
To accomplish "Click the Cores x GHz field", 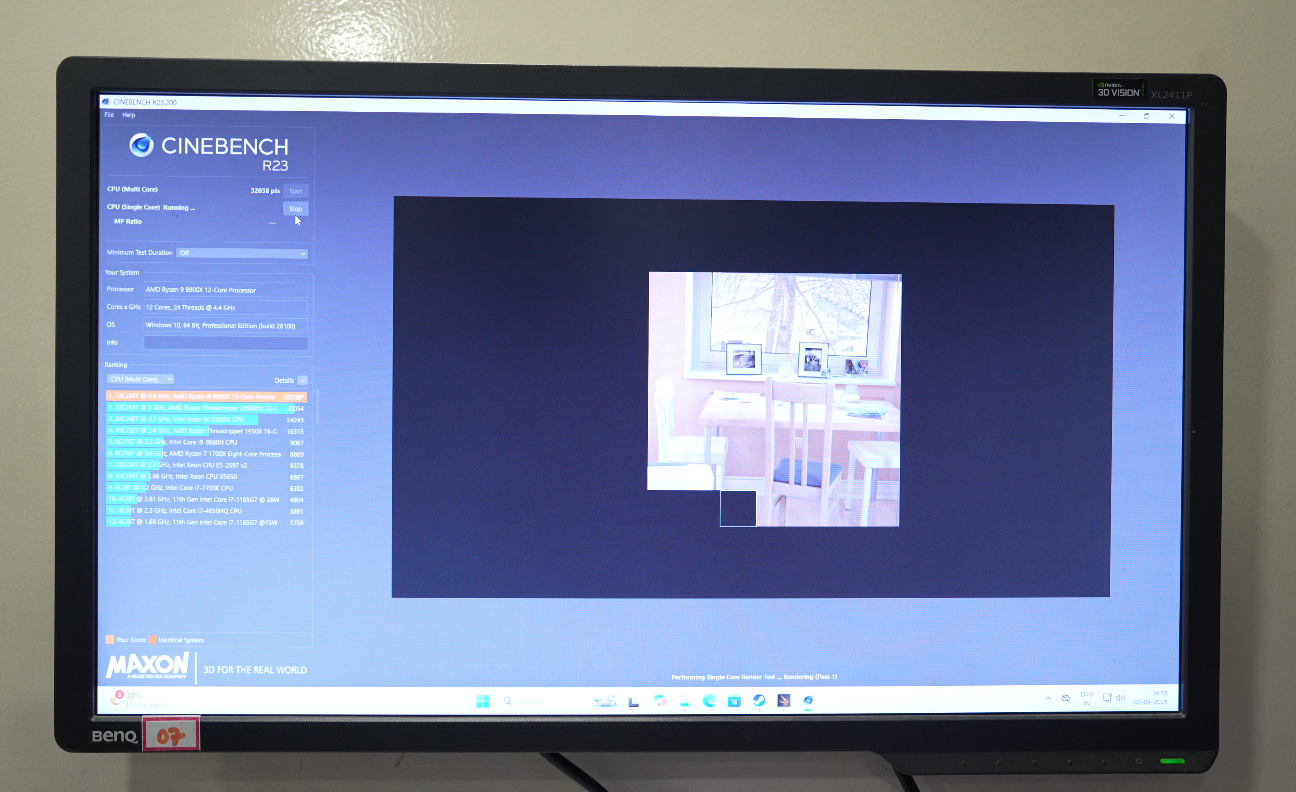I will pos(226,307).
